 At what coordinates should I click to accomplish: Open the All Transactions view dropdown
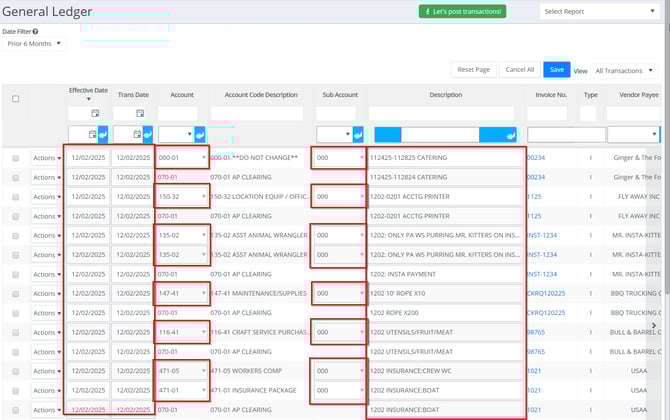[x=627, y=71]
